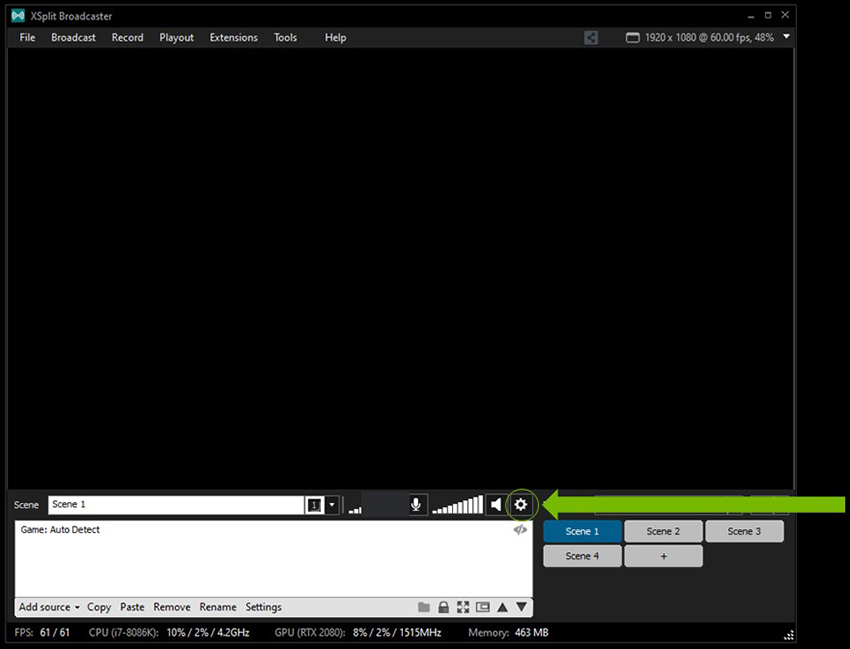This screenshot has width=850, height=649.
Task: Mute the speaker audio
Action: (x=496, y=505)
